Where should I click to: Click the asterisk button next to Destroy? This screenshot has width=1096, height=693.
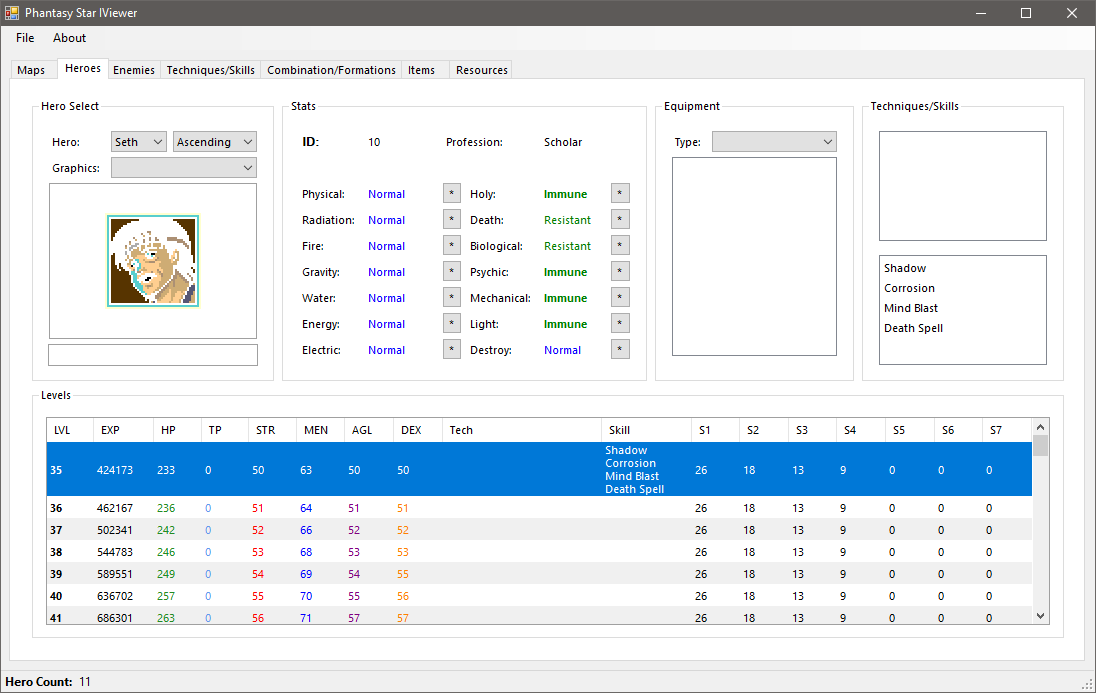(620, 349)
